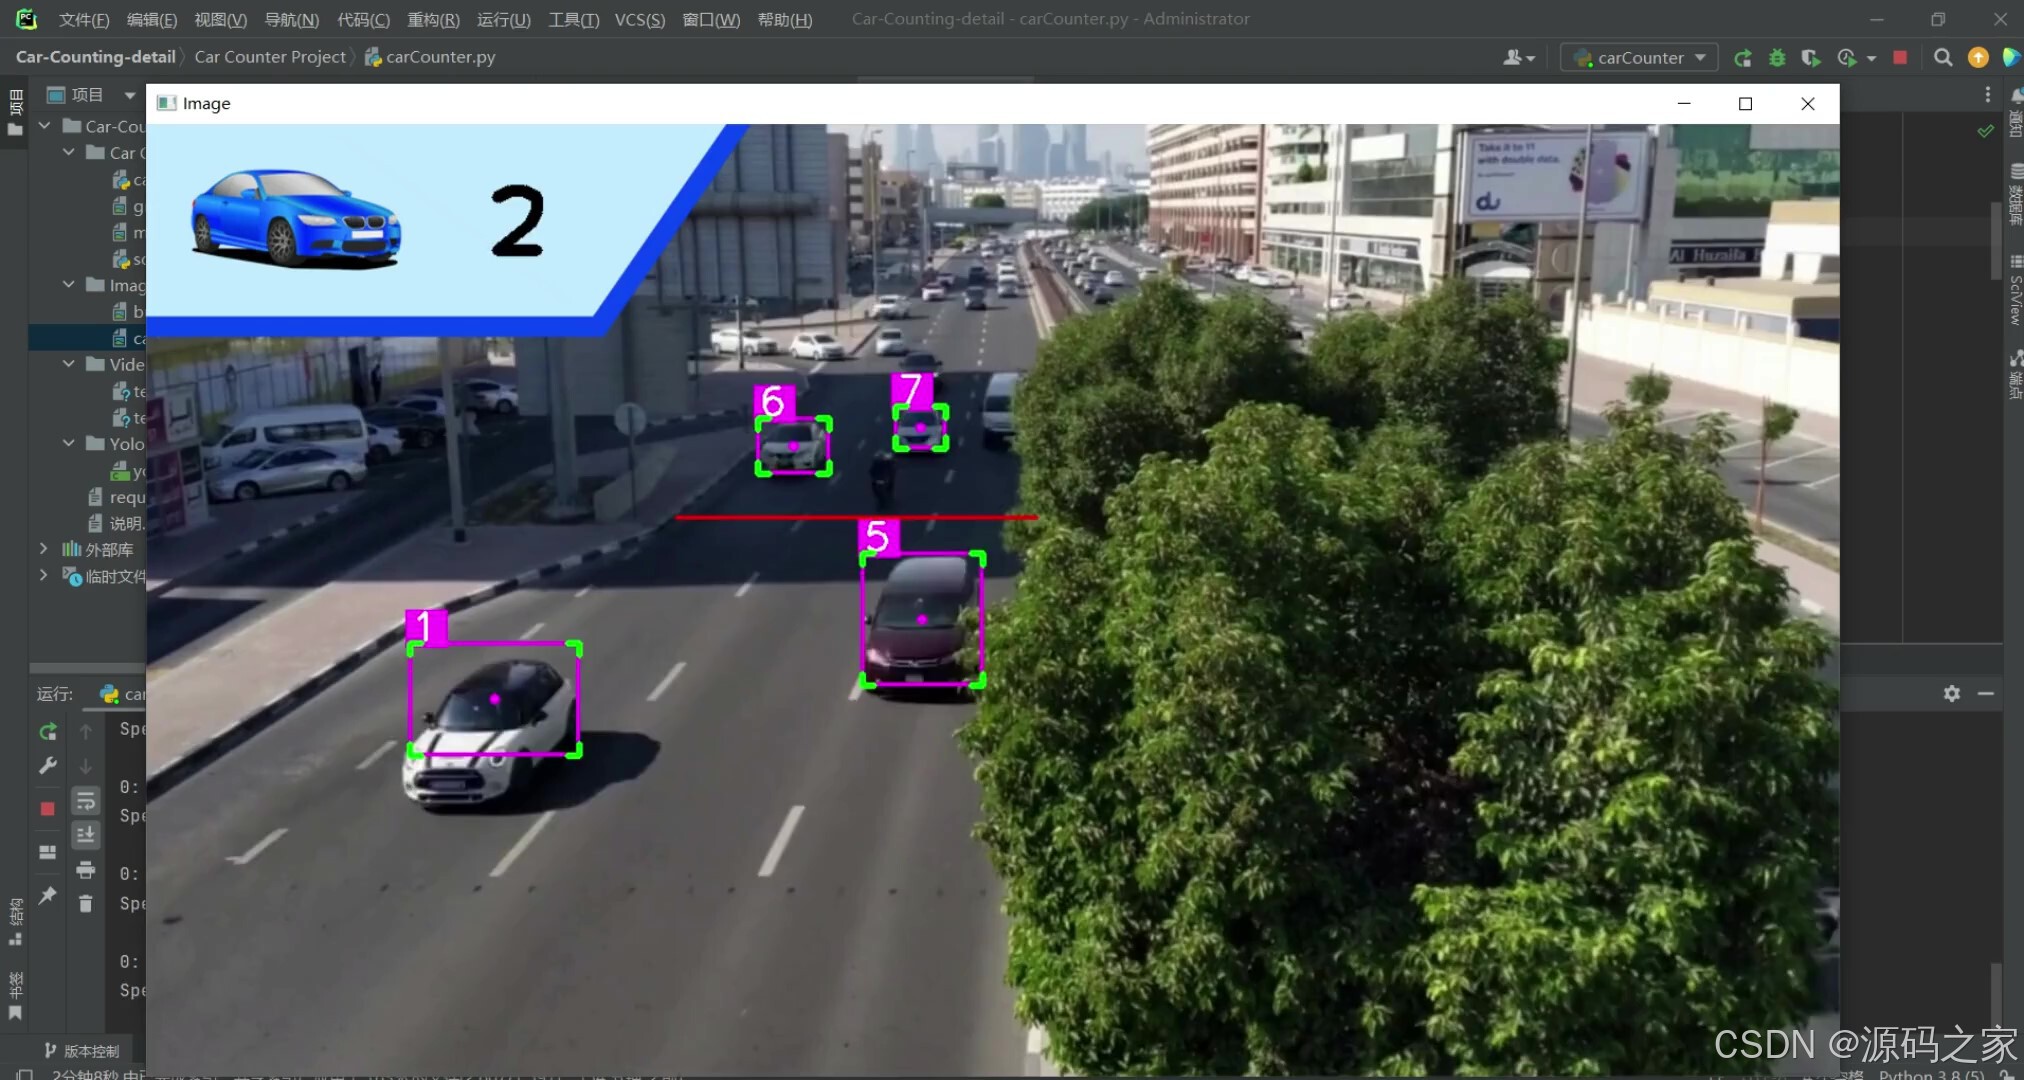Viewport: 2024px width, 1080px height.
Task: Click the Car-Counting-detail breadcrumb
Action: (x=96, y=57)
